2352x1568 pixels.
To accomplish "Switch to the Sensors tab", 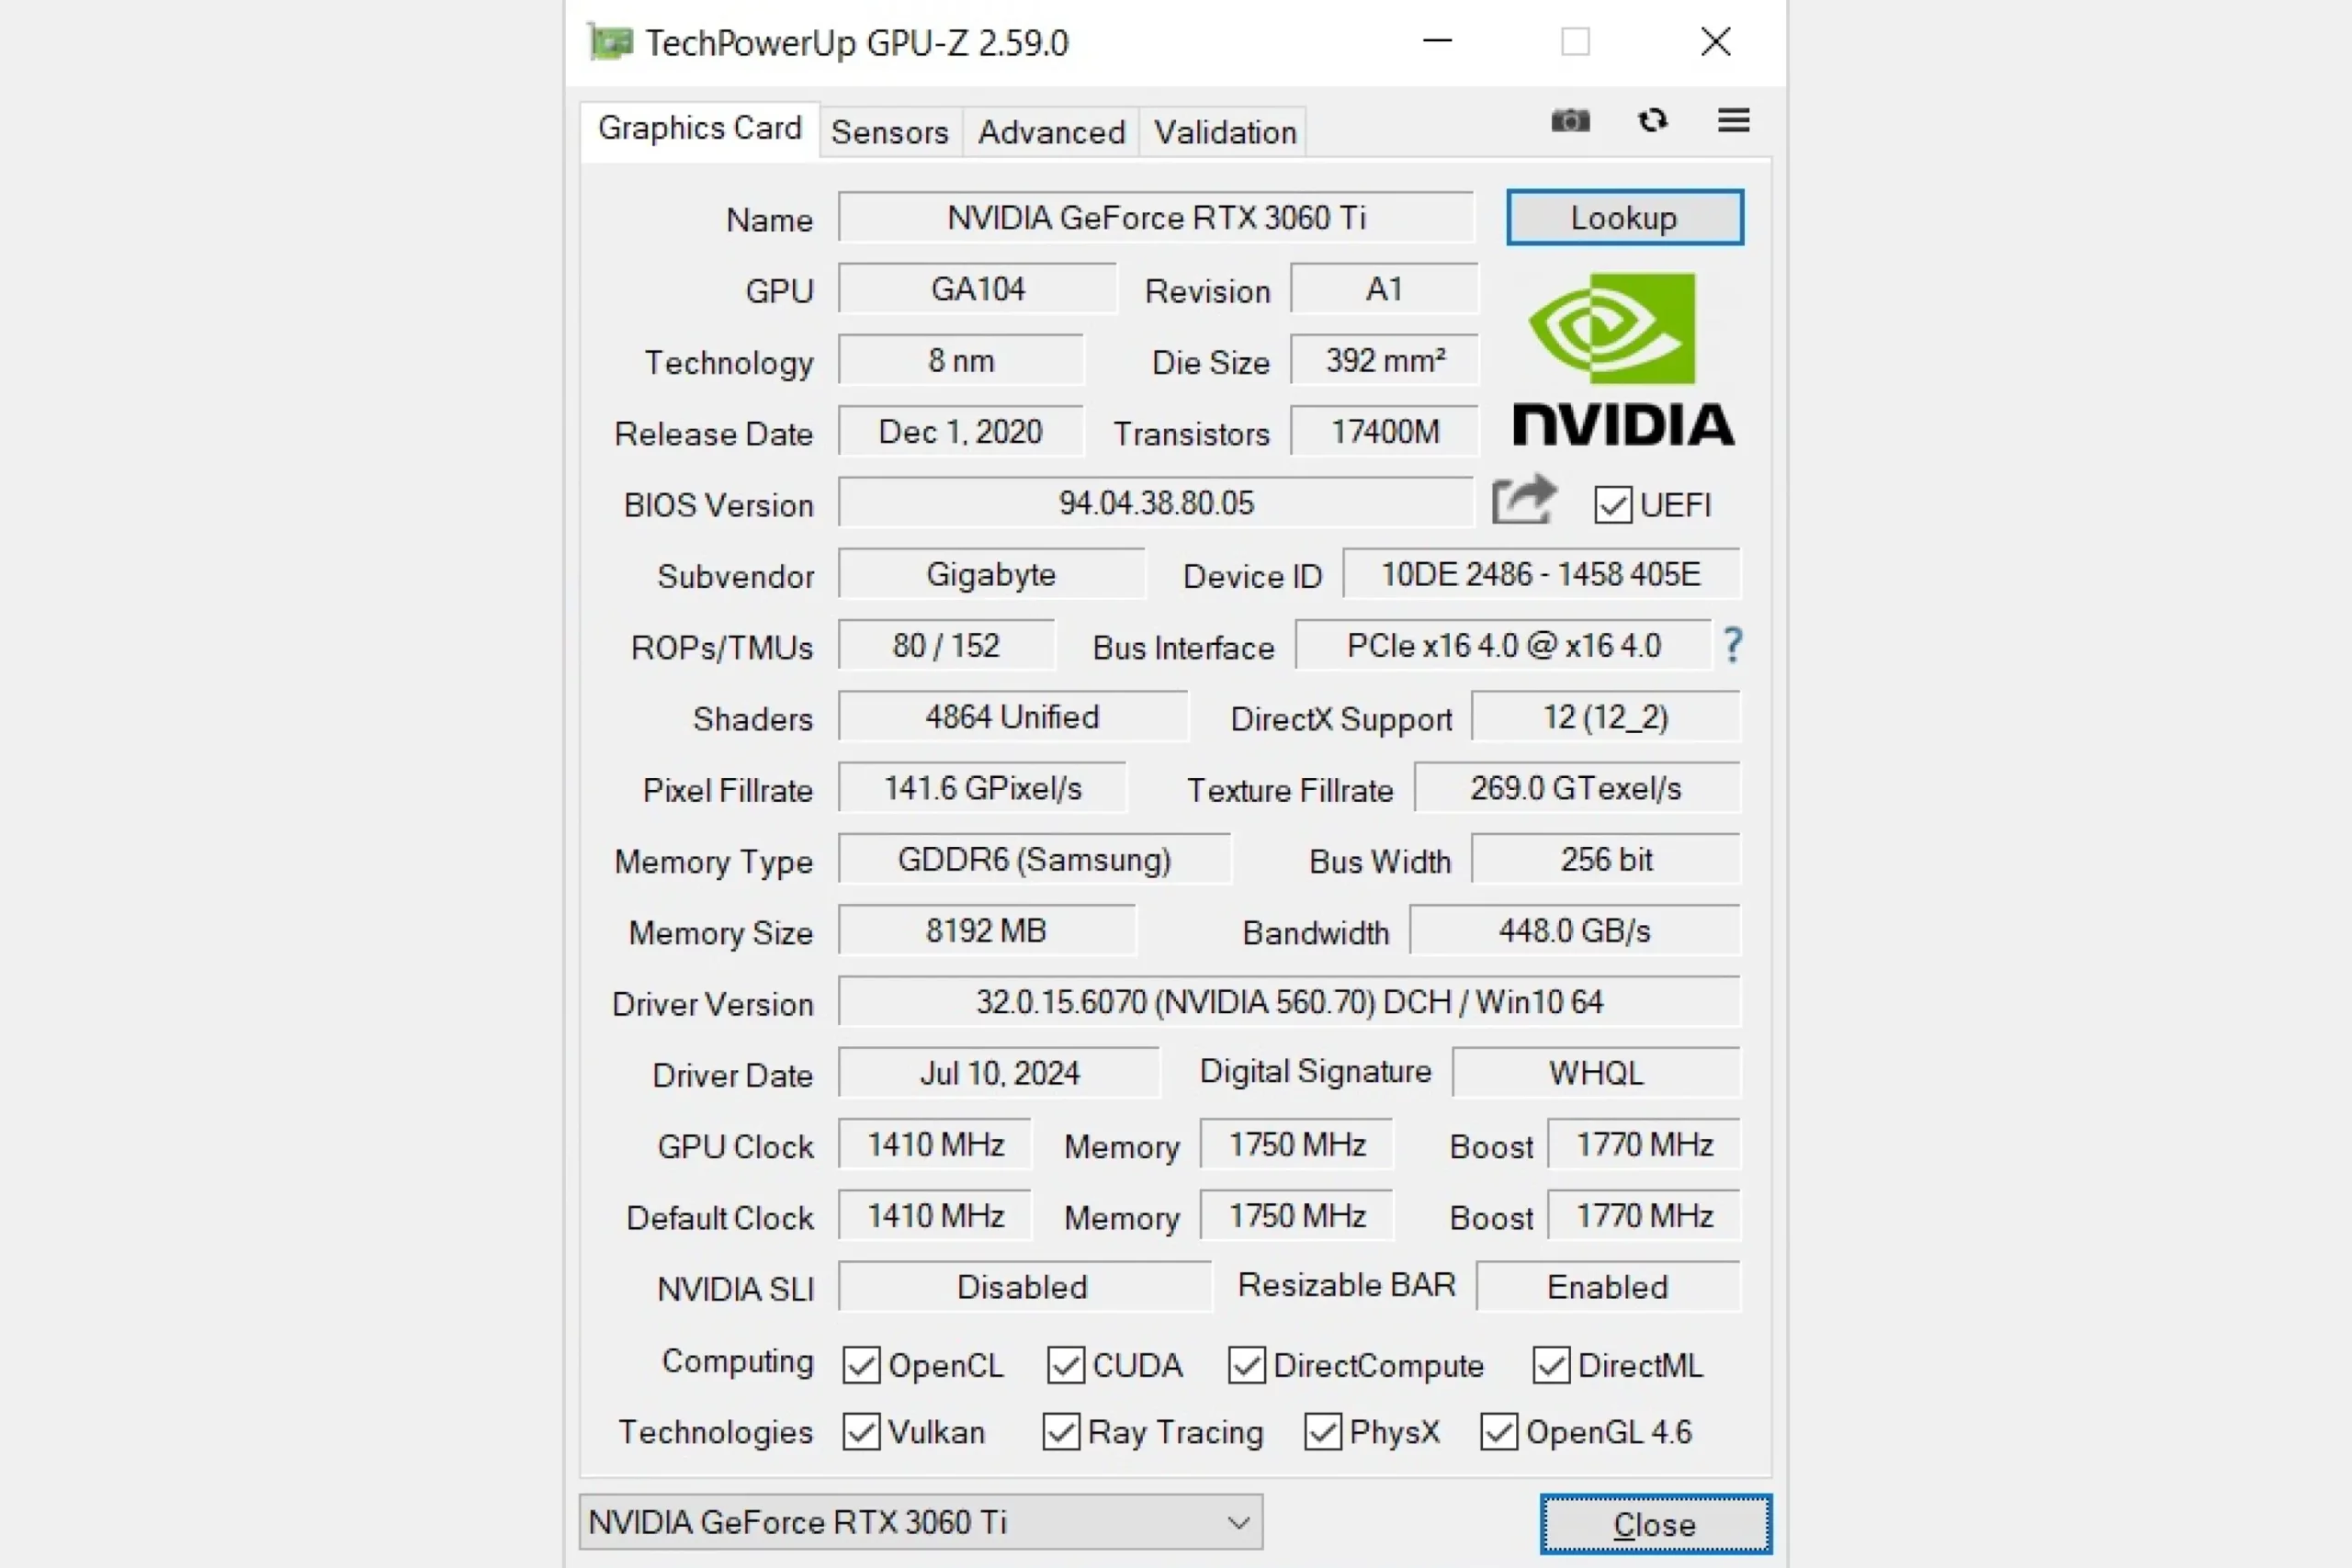I will click(x=889, y=132).
